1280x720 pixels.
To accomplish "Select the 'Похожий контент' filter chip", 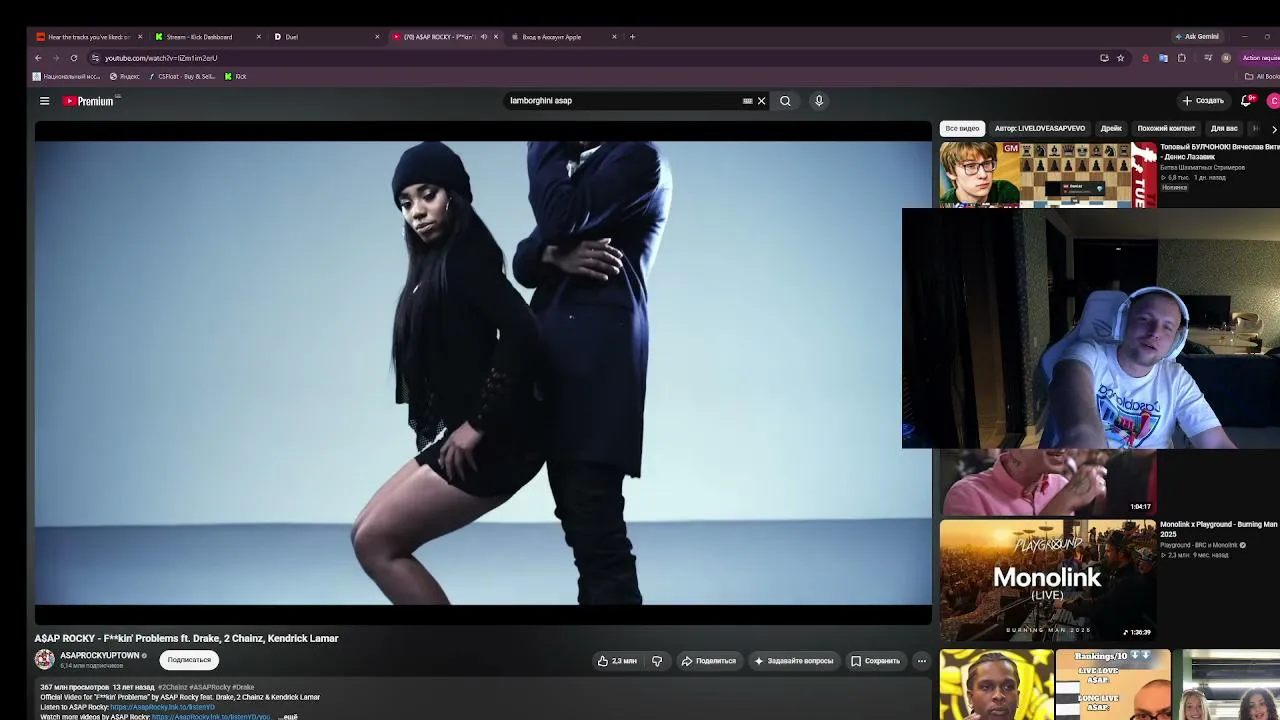I will click(x=1166, y=128).
